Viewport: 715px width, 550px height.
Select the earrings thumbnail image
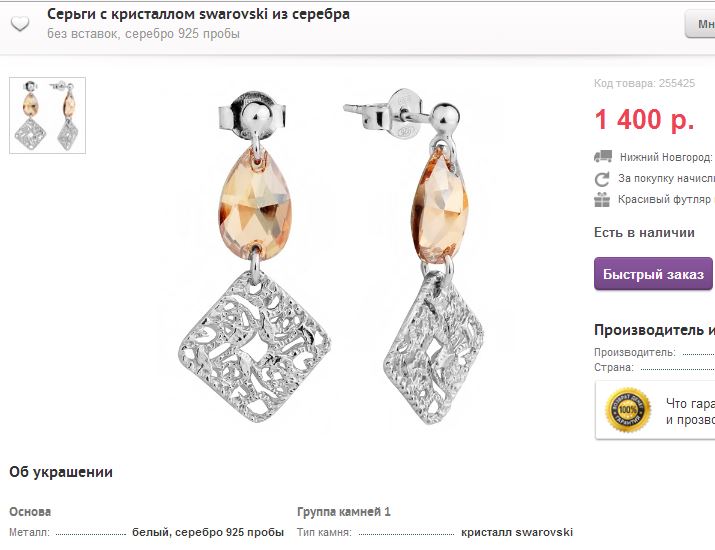47,115
